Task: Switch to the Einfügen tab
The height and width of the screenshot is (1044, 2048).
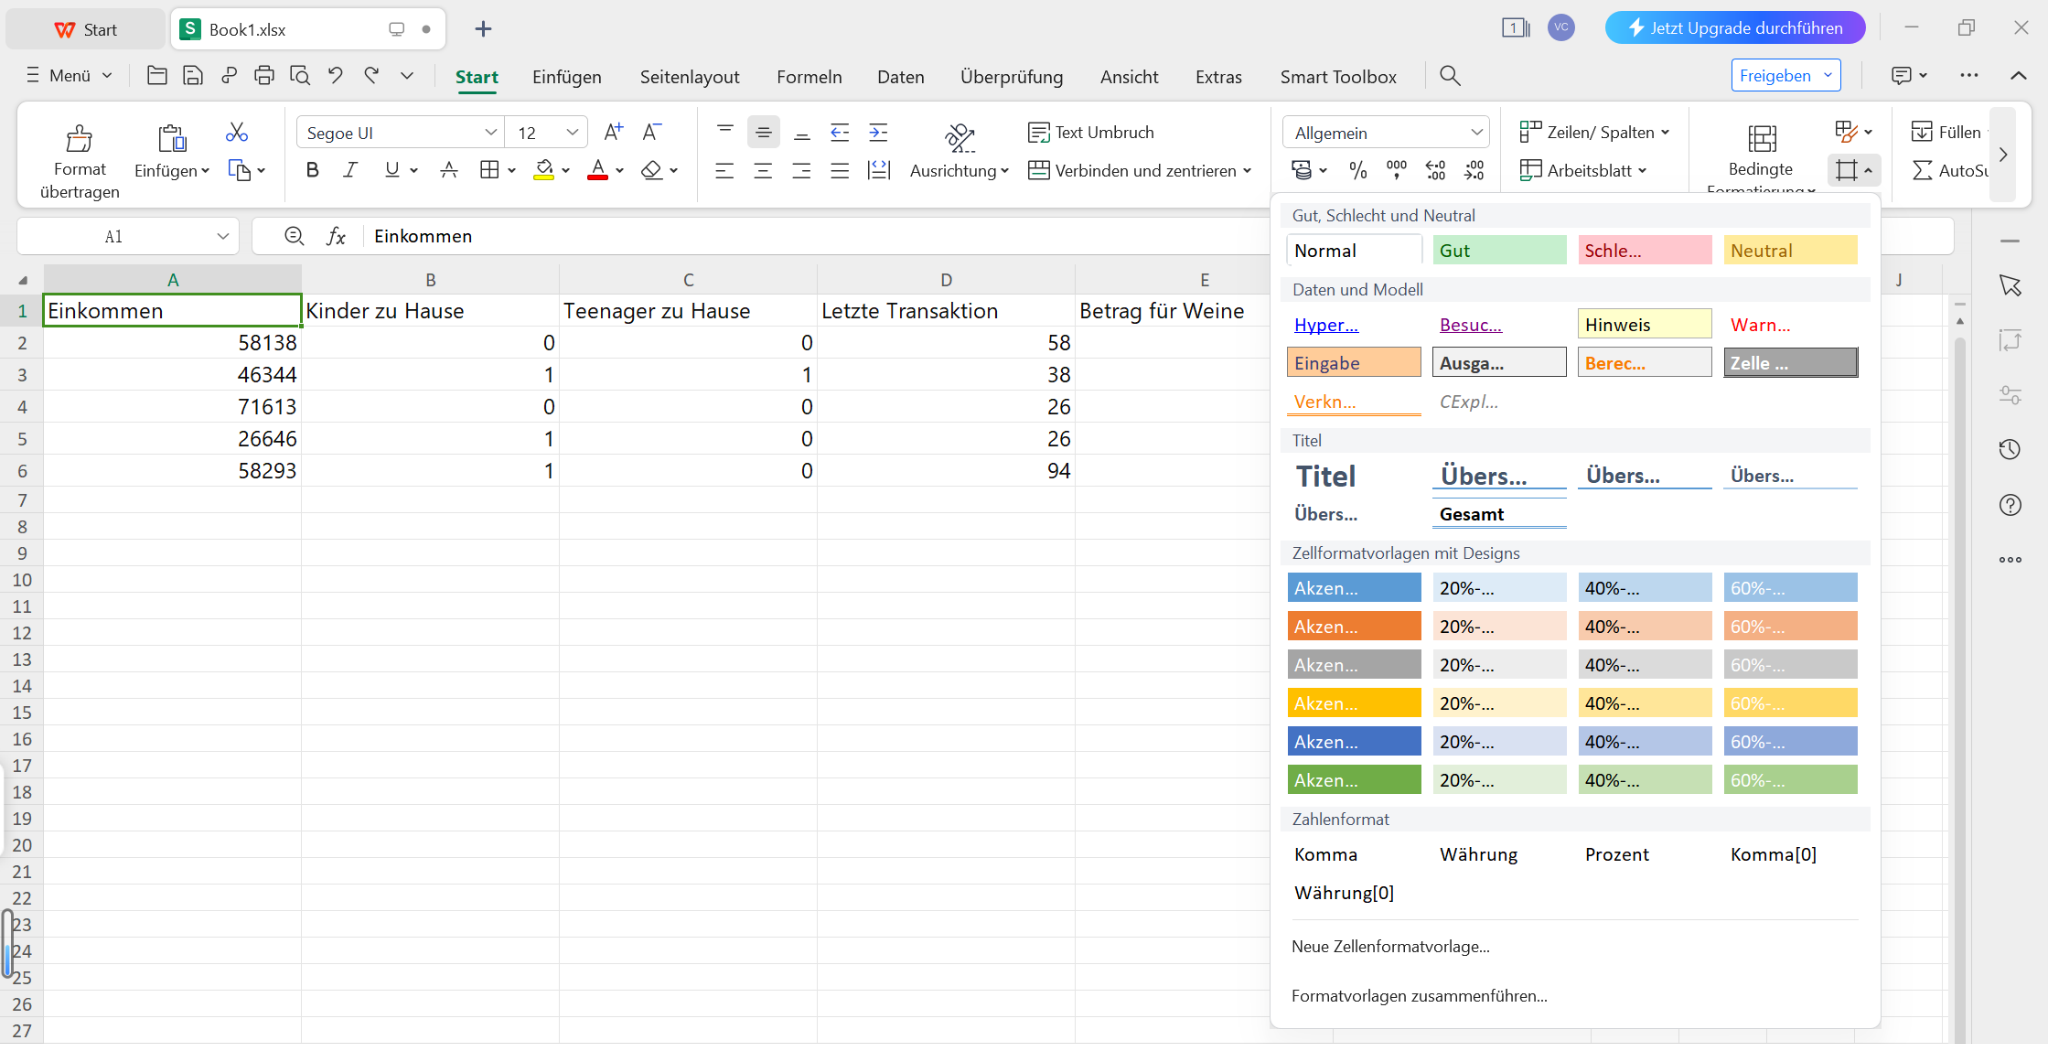Action: (x=566, y=77)
